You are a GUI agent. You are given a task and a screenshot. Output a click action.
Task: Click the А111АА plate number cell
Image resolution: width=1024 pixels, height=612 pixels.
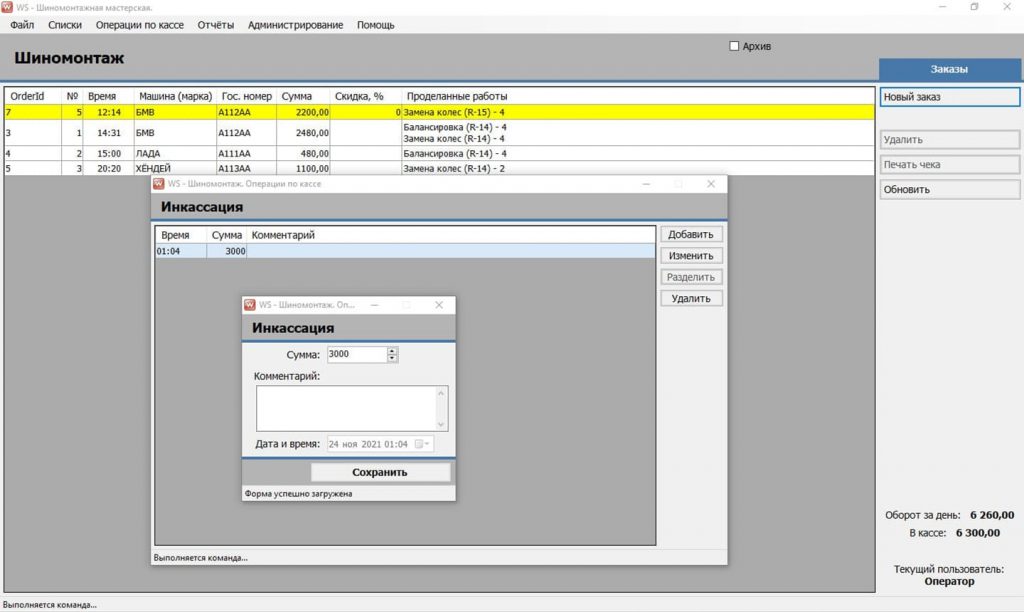tap(247, 153)
